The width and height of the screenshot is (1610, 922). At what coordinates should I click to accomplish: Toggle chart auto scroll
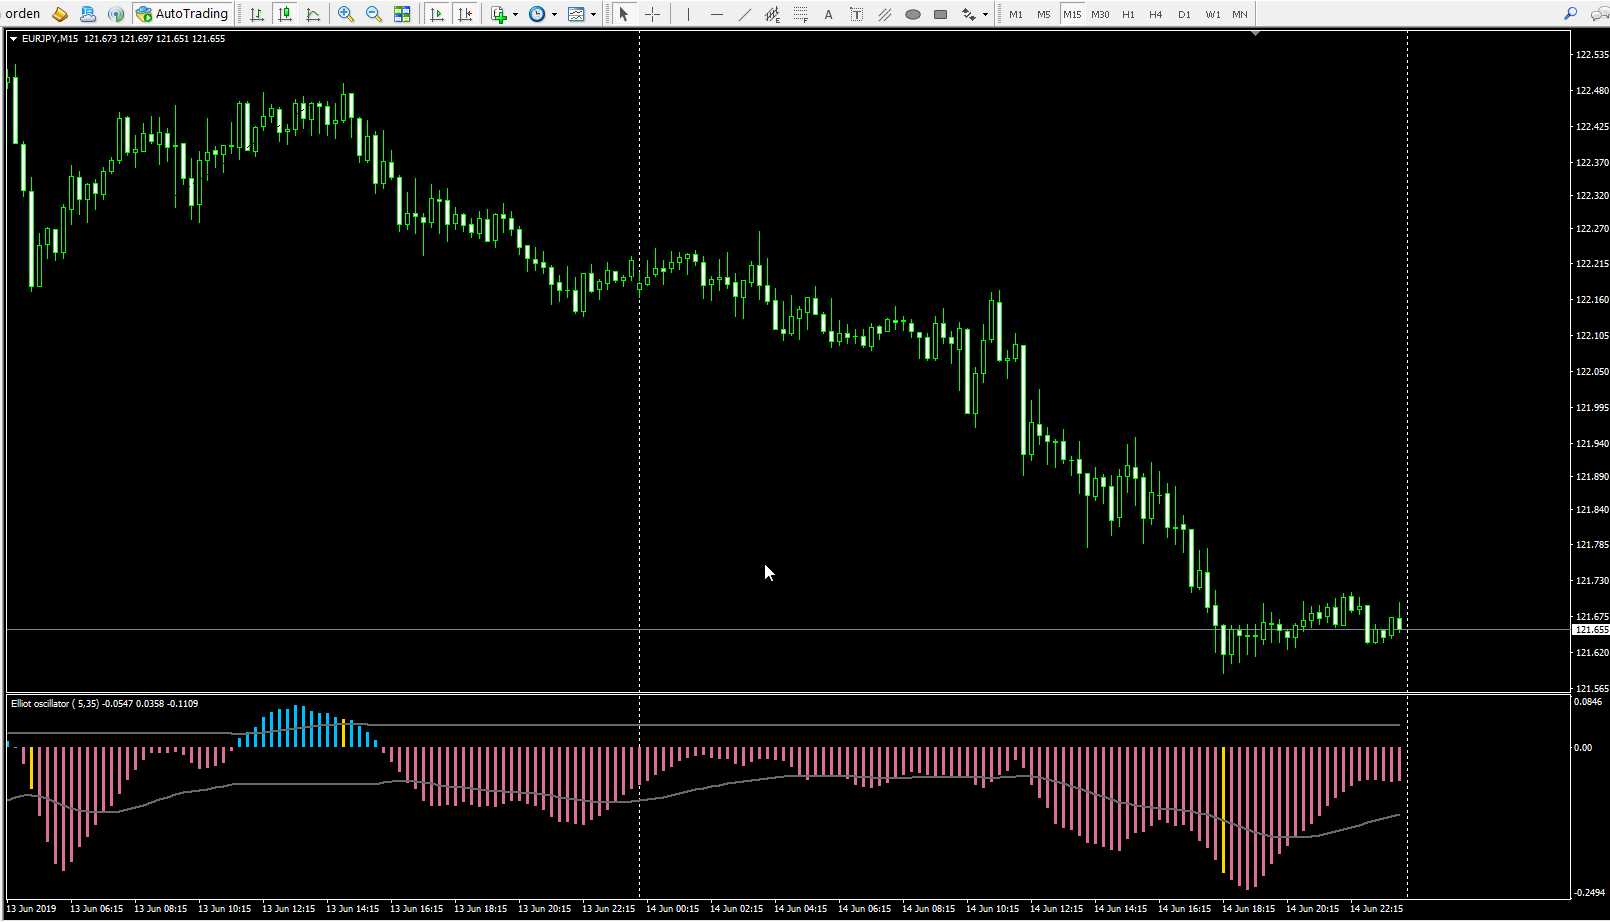(437, 14)
